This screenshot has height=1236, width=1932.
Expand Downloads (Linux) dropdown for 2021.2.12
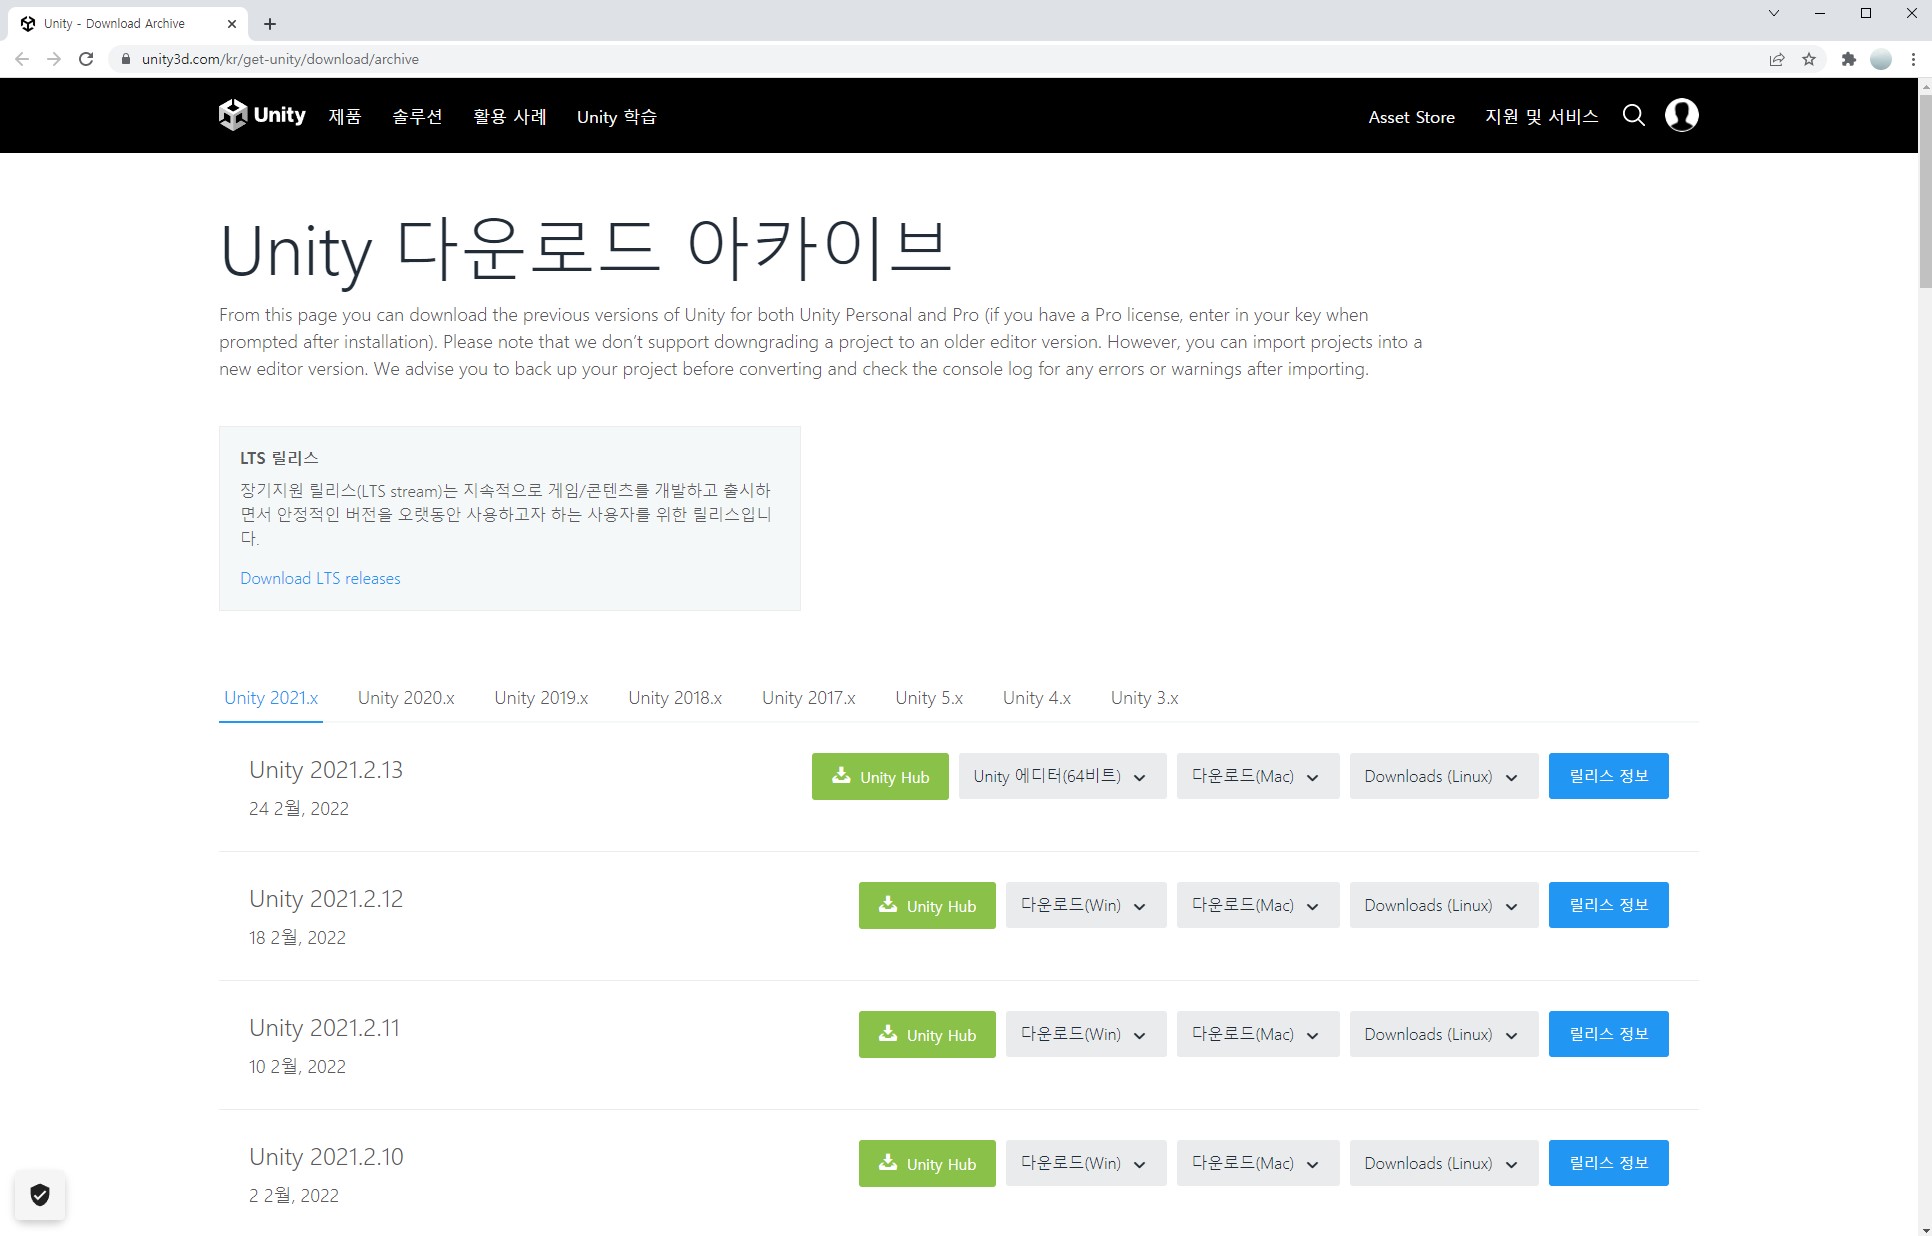pos(1444,905)
